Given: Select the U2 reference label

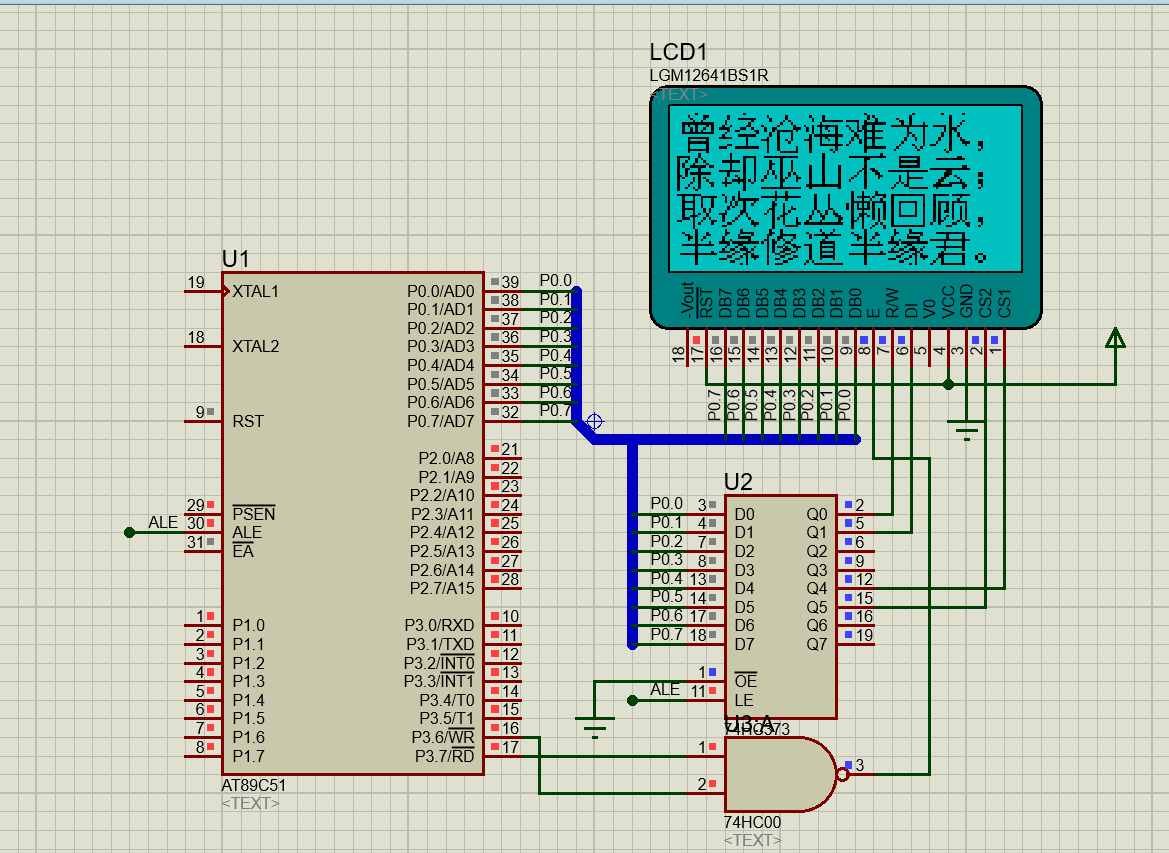Looking at the screenshot, I should 738,482.
